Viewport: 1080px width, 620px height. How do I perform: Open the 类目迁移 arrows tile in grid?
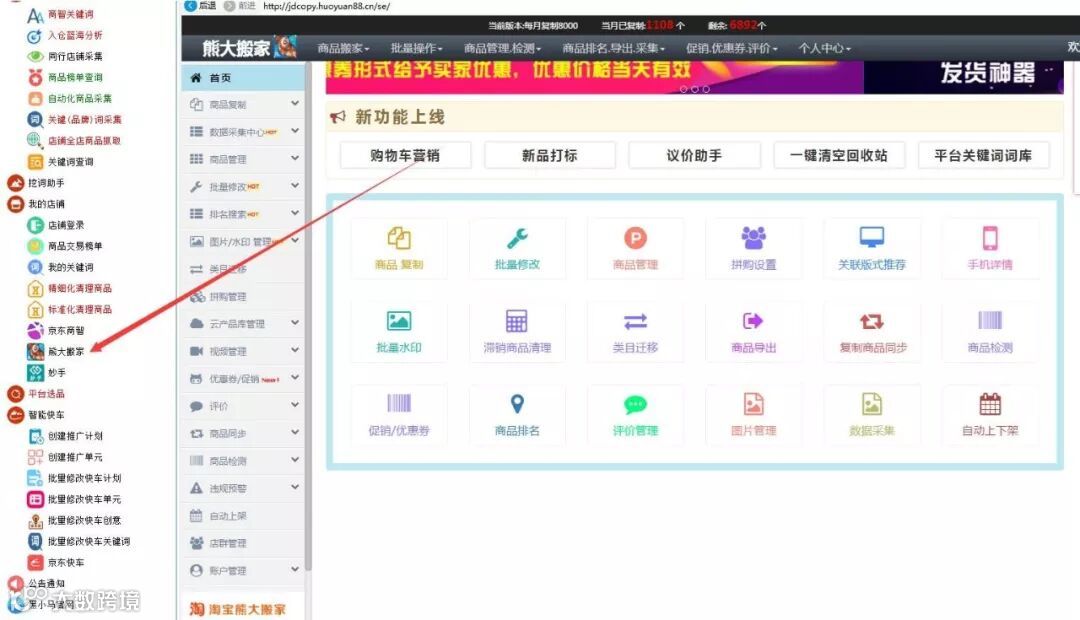(635, 331)
